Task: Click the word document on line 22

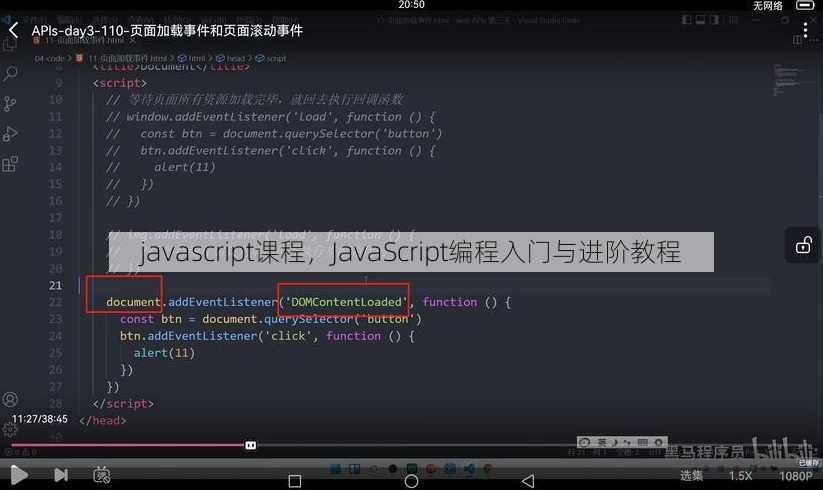Action: click(x=133, y=302)
